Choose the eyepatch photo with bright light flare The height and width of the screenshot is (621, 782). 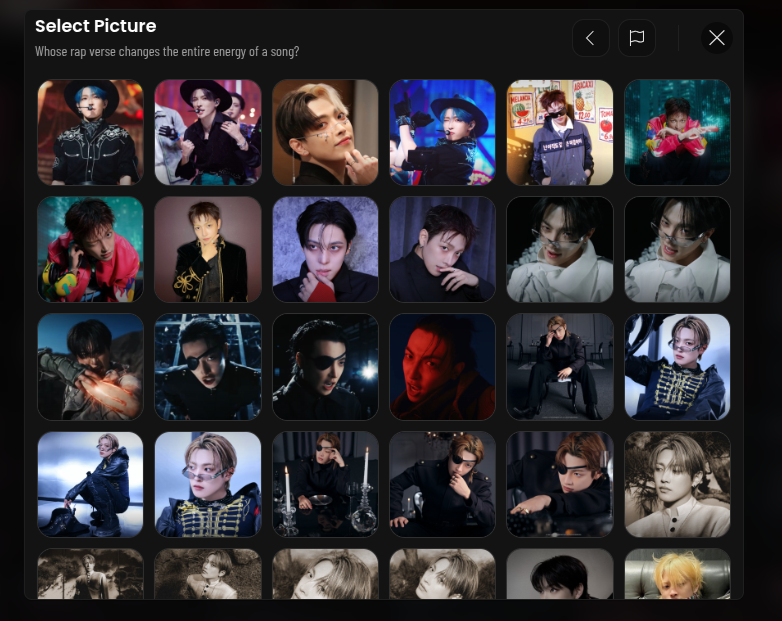(325, 367)
